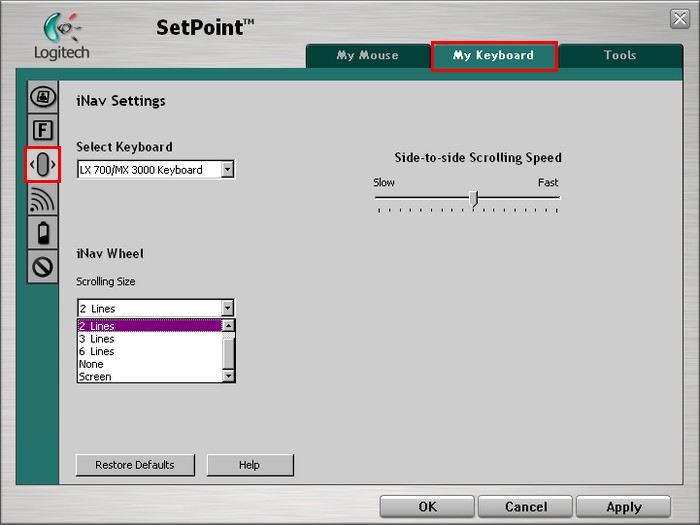The image size is (700, 525).
Task: Open the hot keys settings sidebar icon
Action: pos(42,97)
